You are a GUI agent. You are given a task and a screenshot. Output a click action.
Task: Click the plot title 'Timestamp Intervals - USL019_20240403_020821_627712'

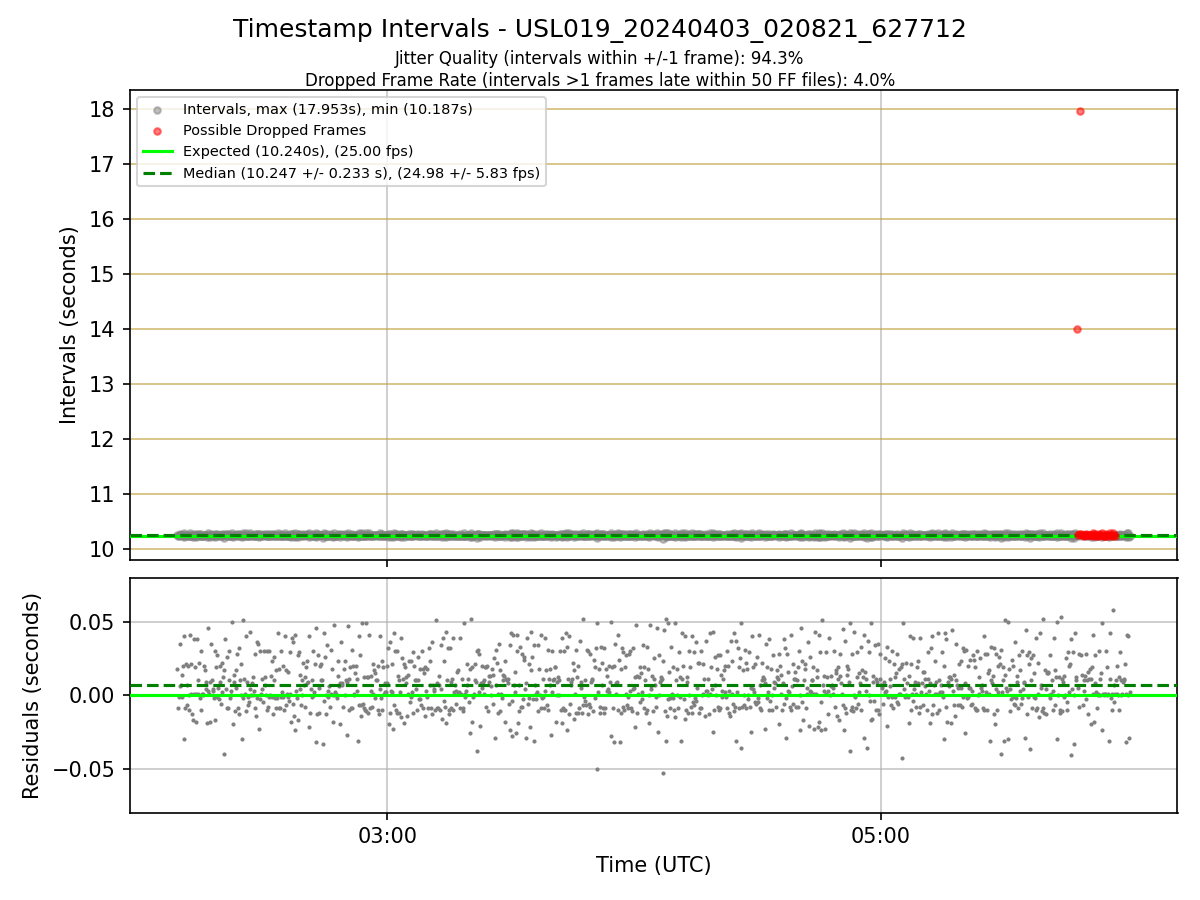(600, 29)
